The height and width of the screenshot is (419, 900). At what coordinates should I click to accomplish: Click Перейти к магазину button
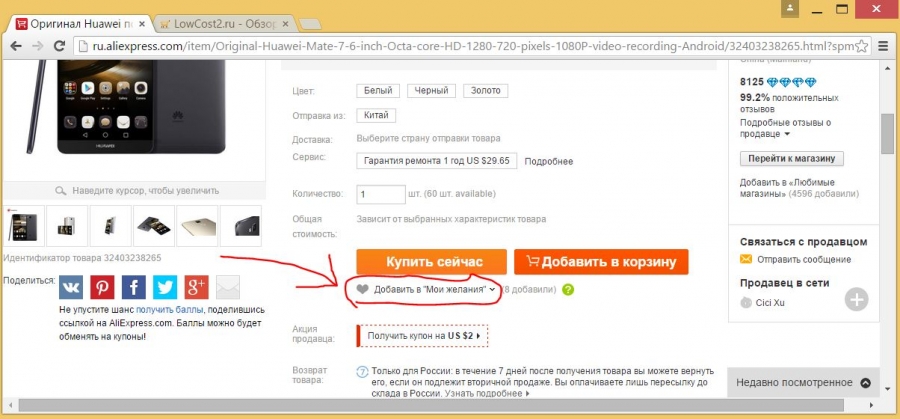coord(792,158)
